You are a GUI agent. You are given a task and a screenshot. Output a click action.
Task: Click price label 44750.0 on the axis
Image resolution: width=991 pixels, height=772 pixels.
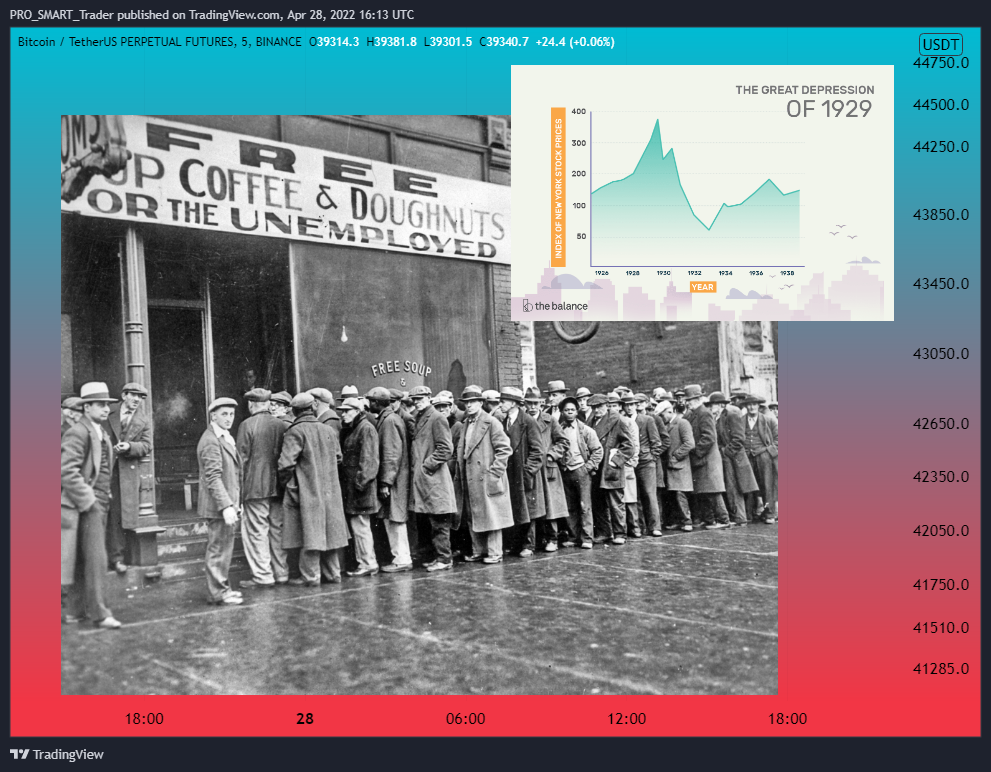pos(940,63)
